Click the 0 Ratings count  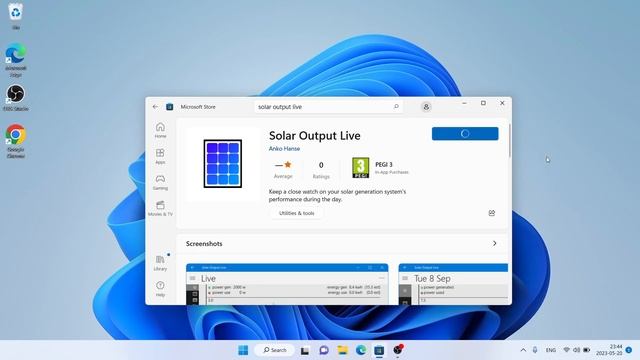click(321, 170)
